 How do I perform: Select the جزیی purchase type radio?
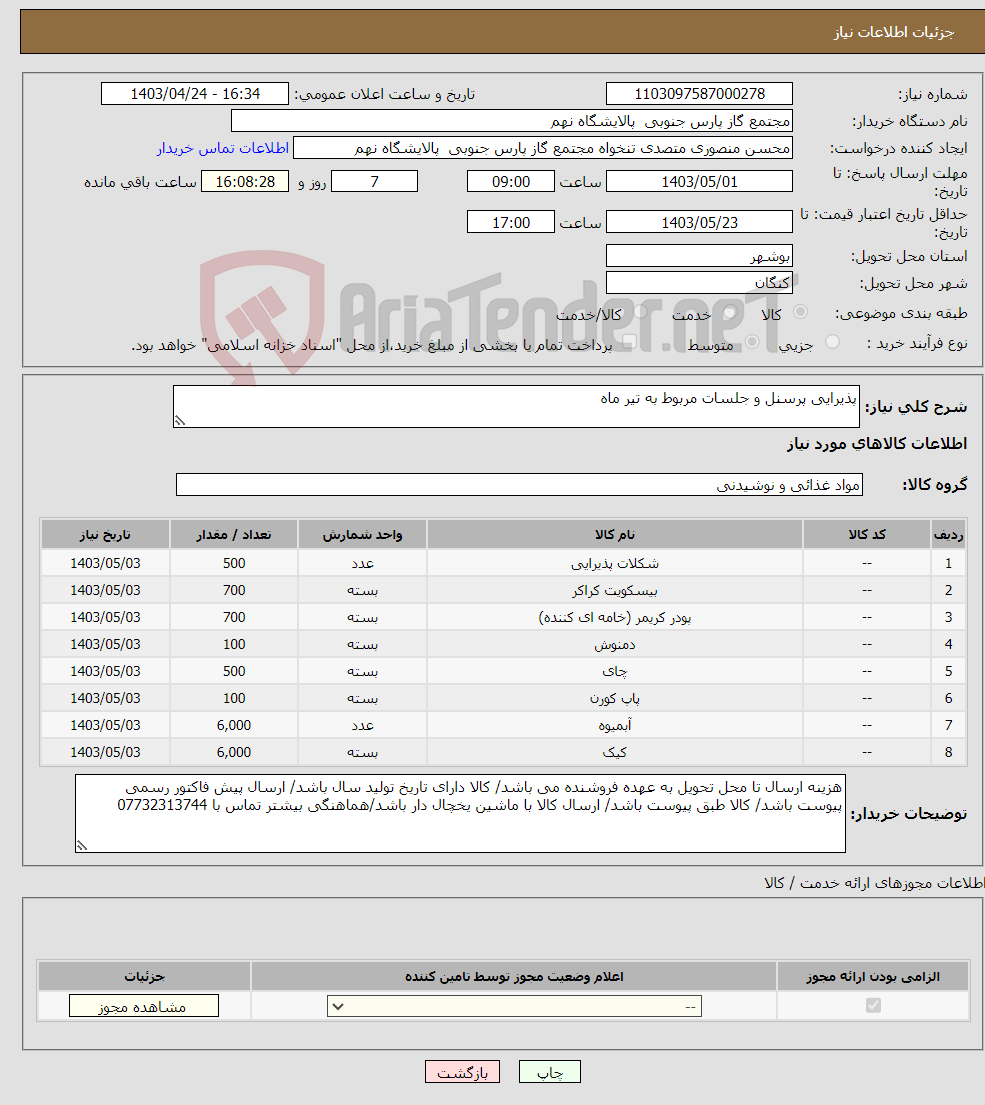pyautogui.click(x=832, y=342)
